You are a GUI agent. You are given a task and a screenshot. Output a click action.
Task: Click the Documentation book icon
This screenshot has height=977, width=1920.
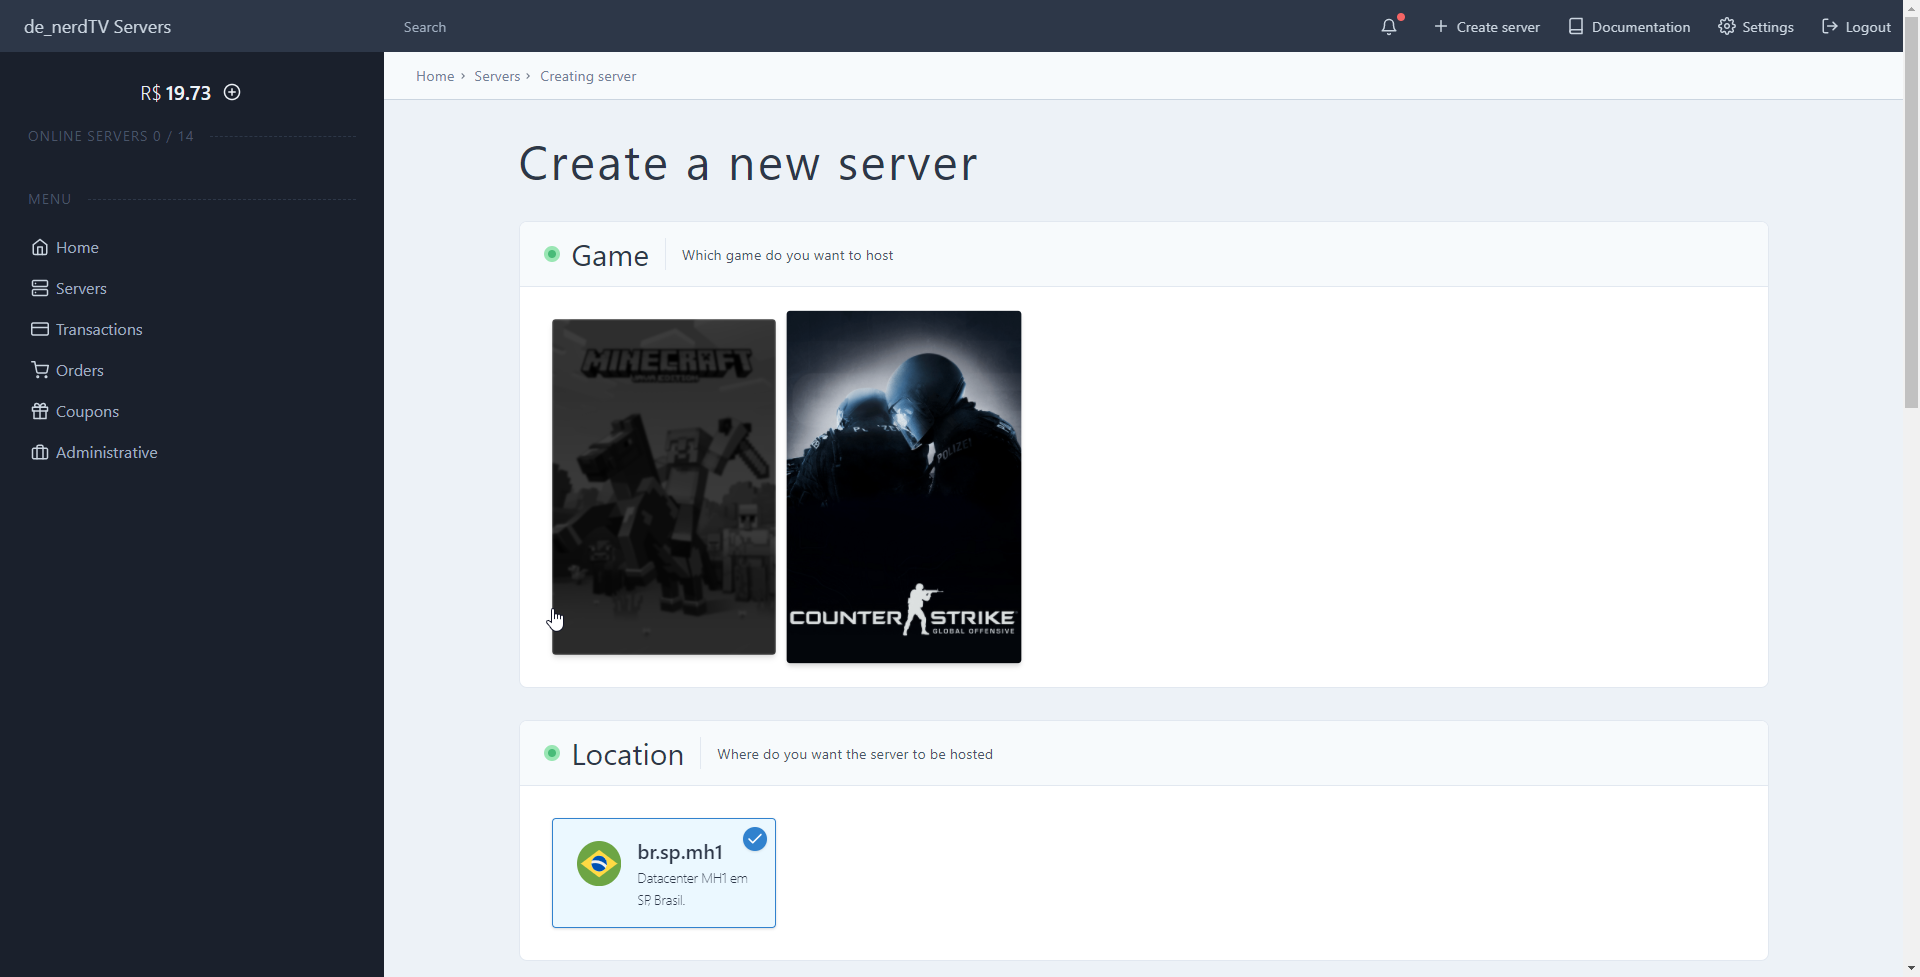point(1576,26)
